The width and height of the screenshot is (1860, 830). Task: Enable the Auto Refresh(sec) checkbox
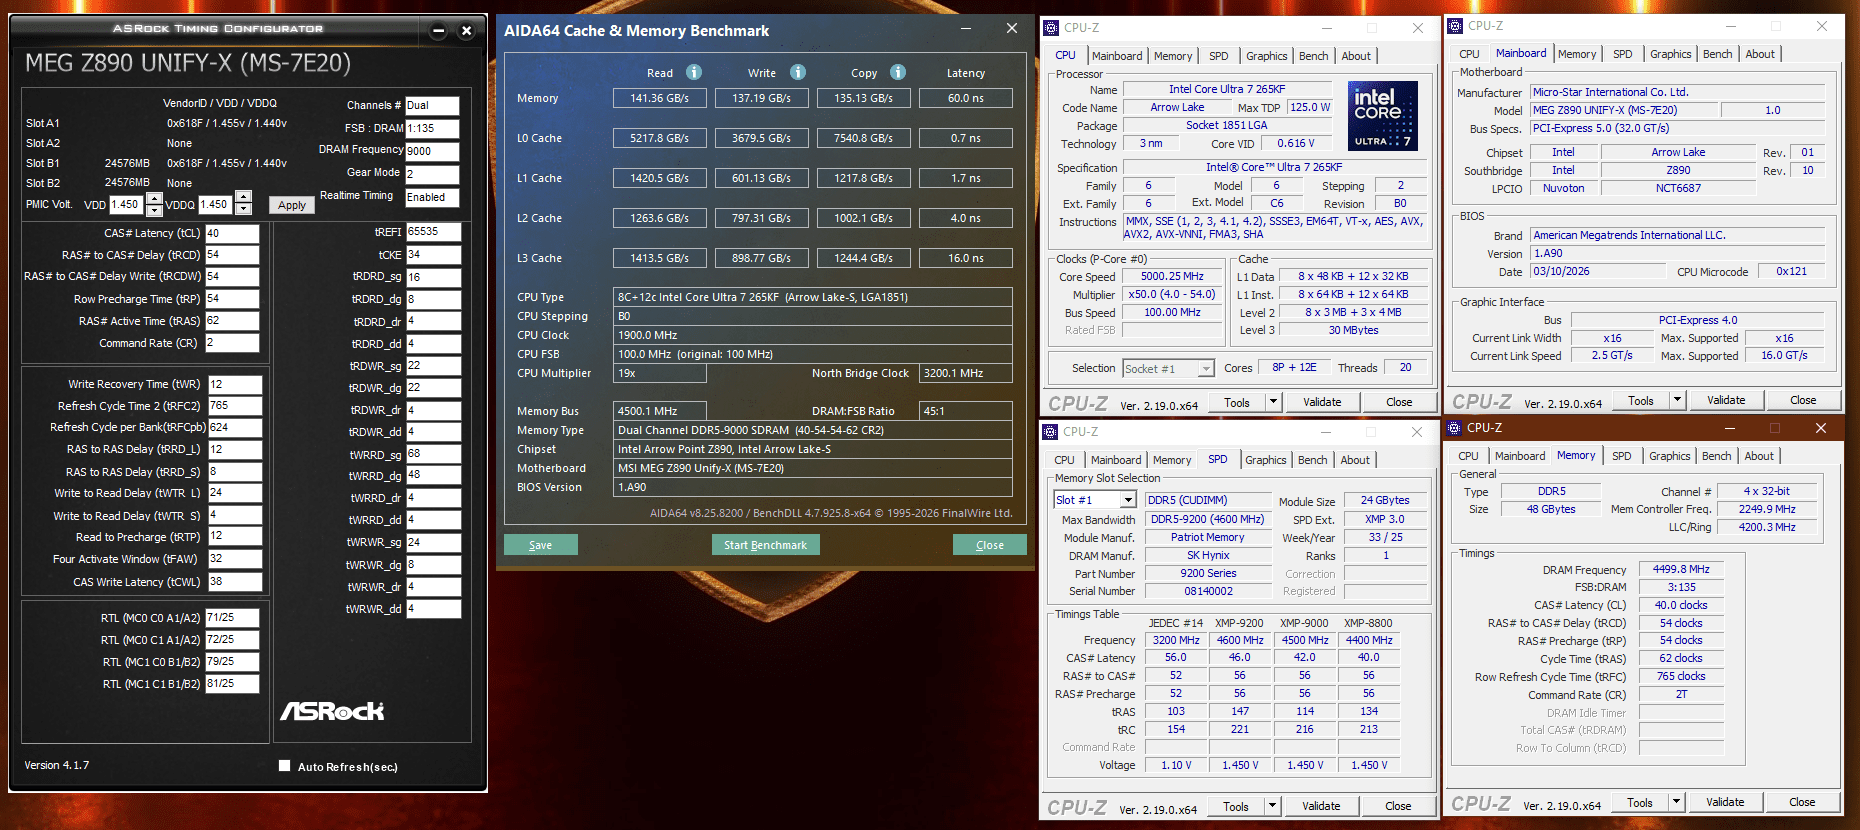pyautogui.click(x=285, y=766)
